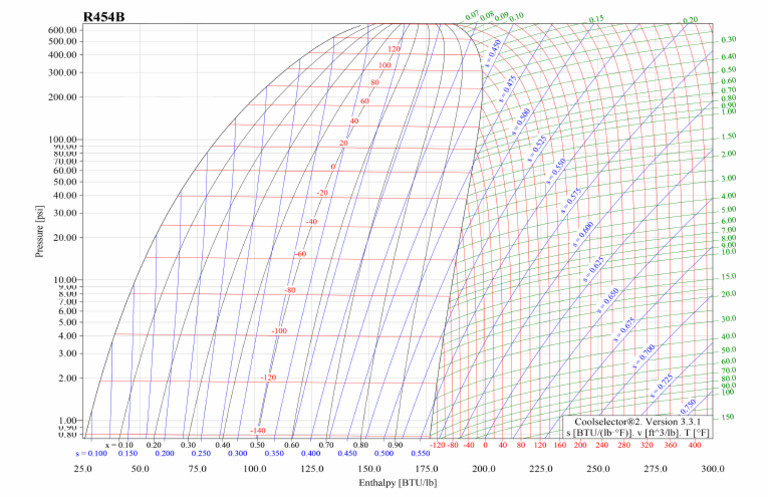Click the red 160 temperature label
The width and height of the screenshot is (768, 497).
click(560, 445)
